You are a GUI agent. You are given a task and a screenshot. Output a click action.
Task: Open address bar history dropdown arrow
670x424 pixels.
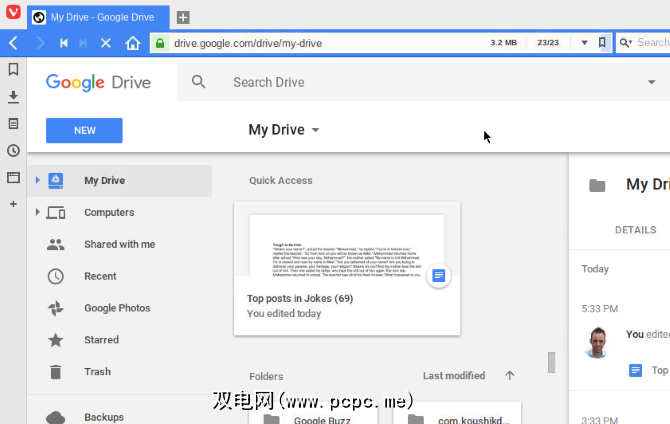(x=584, y=43)
